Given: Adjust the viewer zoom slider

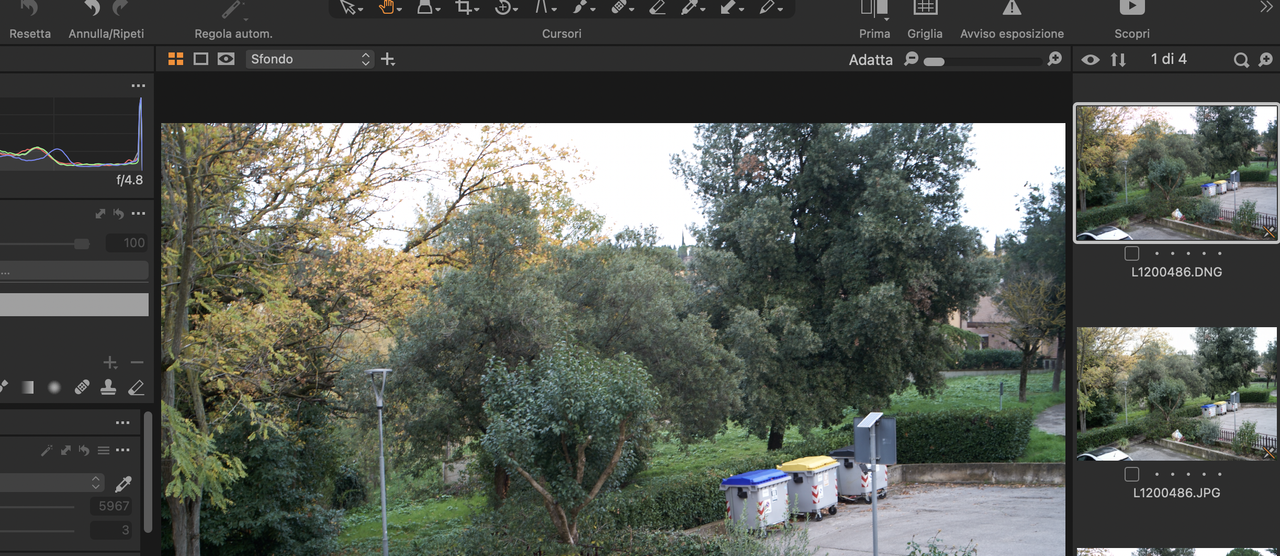Looking at the screenshot, I should pyautogui.click(x=983, y=62).
